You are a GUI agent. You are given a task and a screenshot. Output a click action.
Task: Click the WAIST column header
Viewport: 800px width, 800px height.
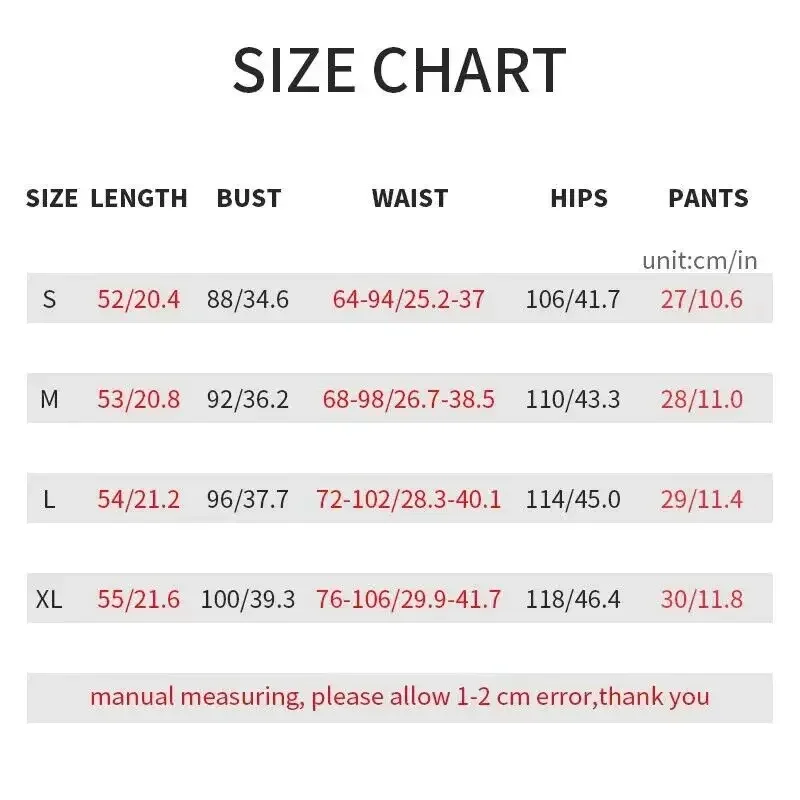point(410,198)
